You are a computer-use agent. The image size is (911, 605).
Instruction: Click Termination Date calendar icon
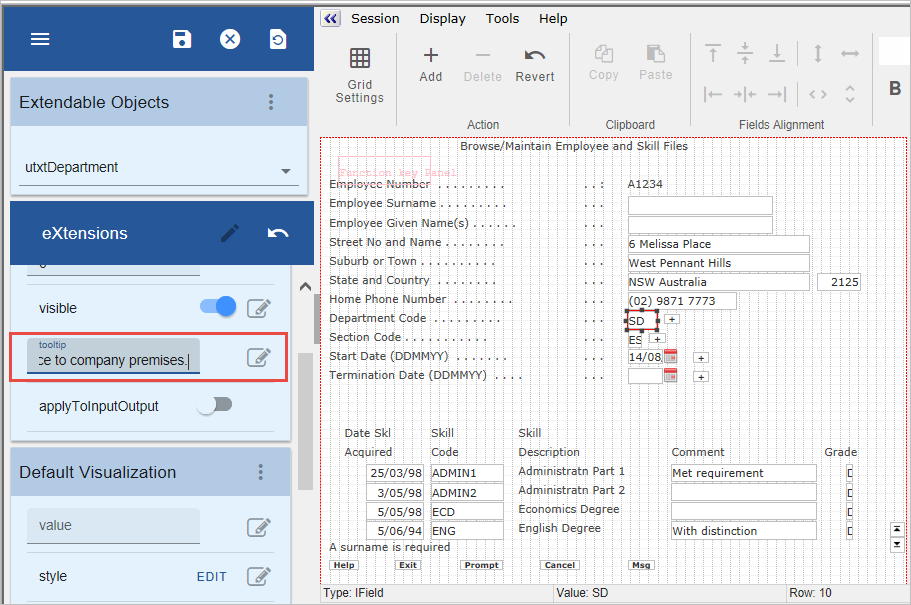tap(670, 375)
